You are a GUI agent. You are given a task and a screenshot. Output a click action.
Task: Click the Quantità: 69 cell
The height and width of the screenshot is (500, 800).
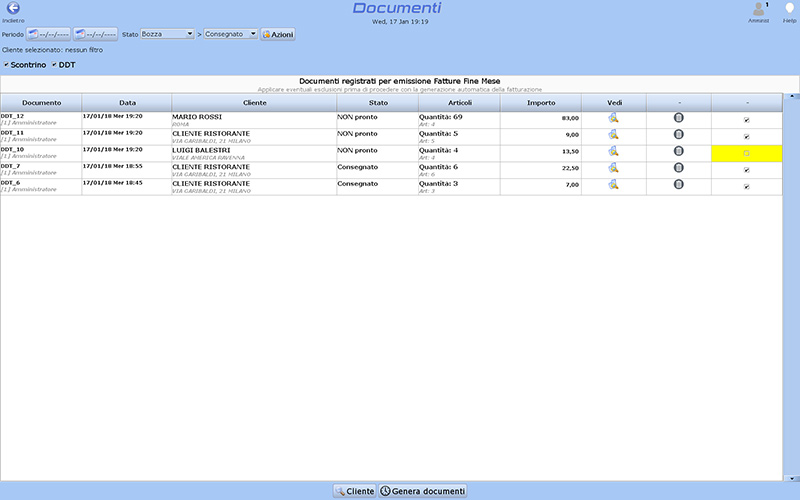459,120
